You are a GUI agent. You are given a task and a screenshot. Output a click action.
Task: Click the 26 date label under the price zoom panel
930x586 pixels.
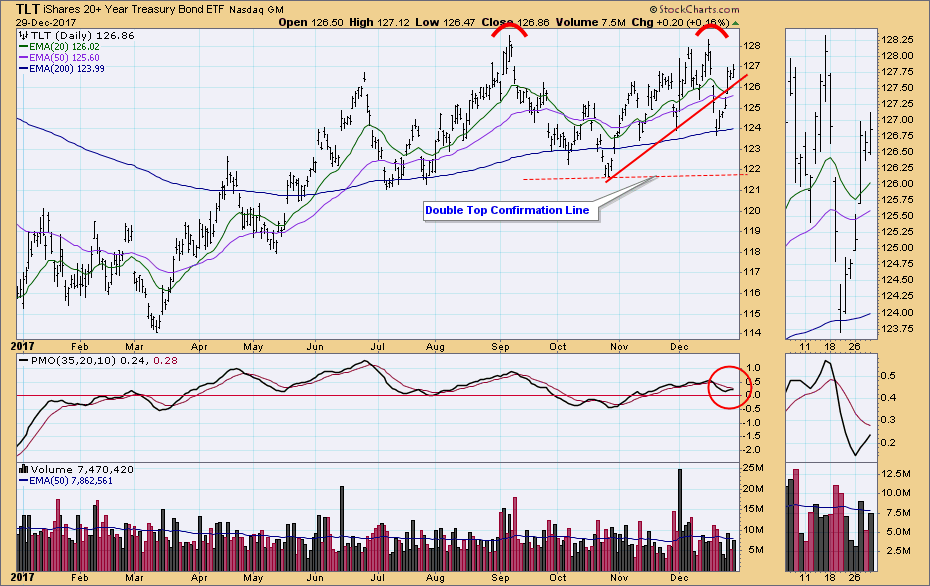pos(854,346)
